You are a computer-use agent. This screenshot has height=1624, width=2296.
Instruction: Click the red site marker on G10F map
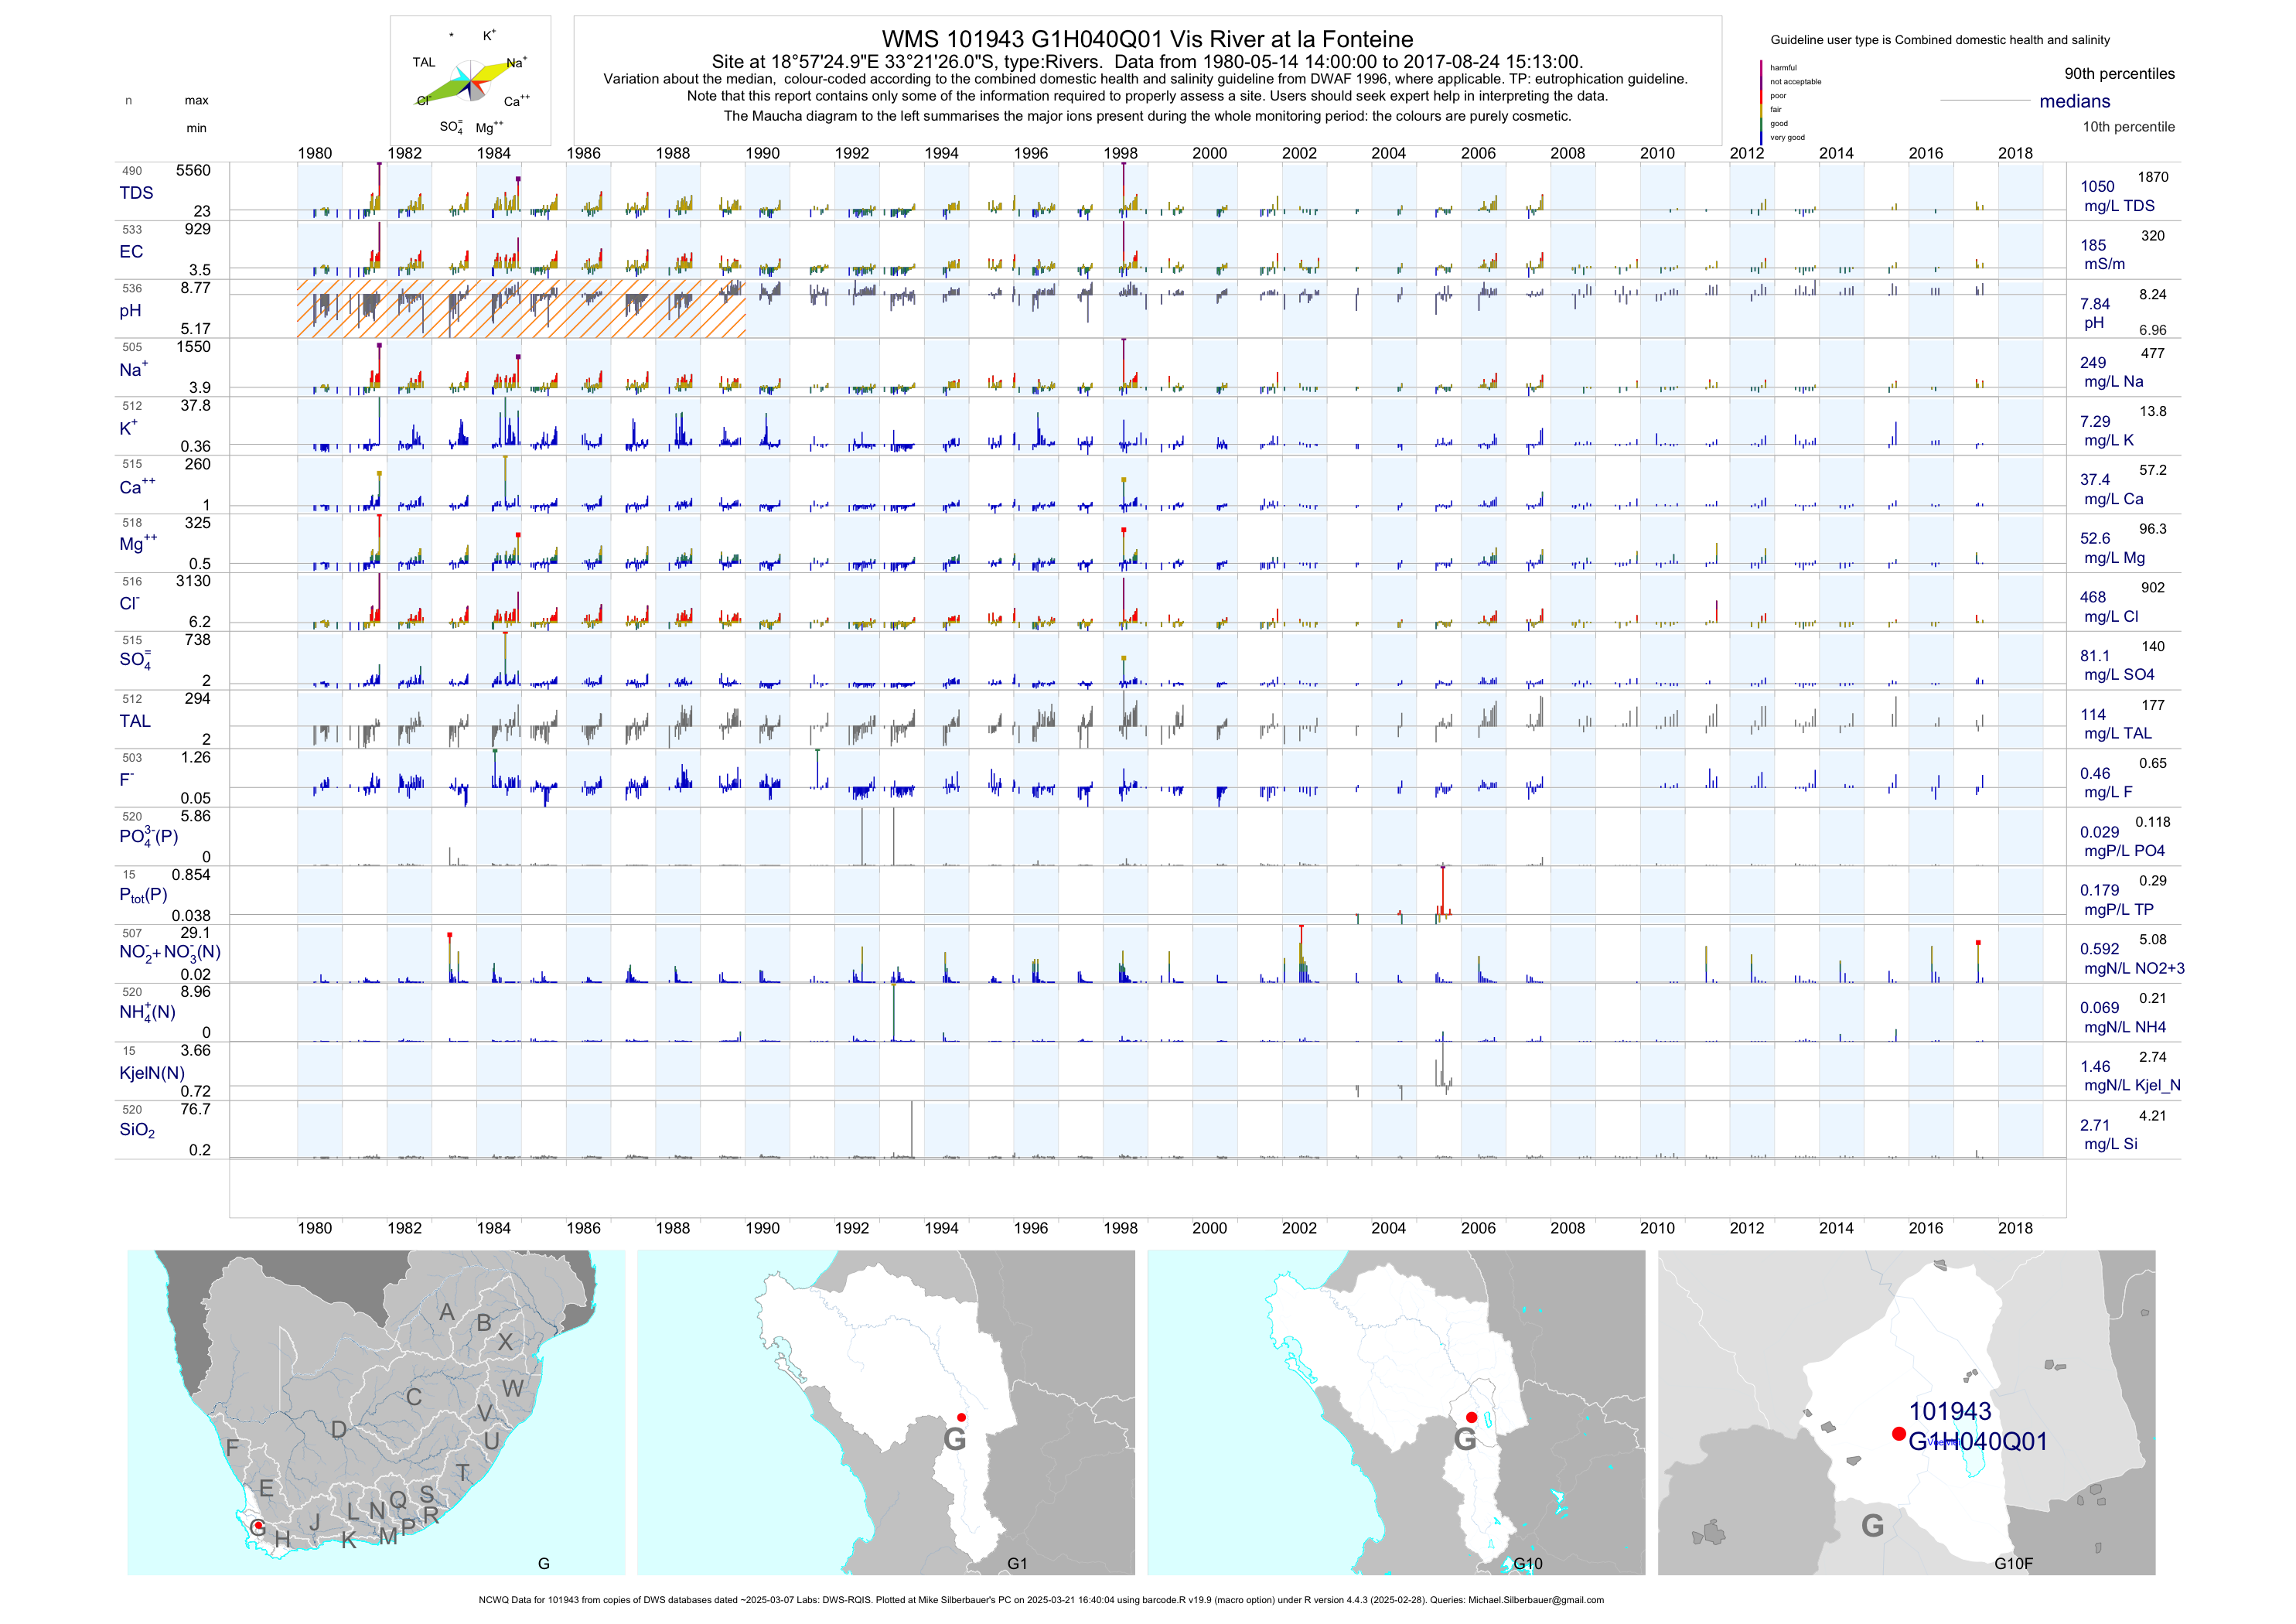tap(1898, 1434)
